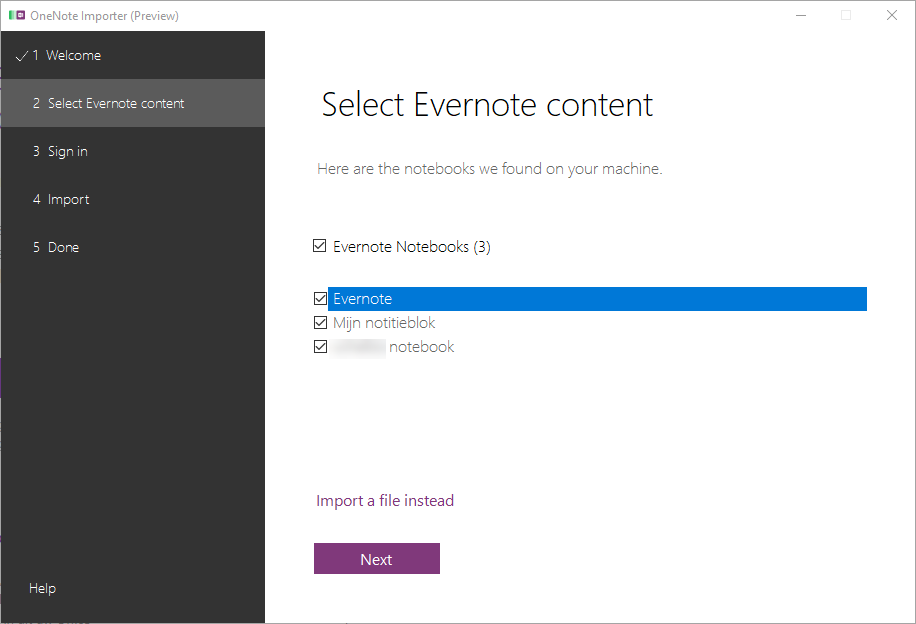
Task: Click the Next button
Action: point(376,558)
